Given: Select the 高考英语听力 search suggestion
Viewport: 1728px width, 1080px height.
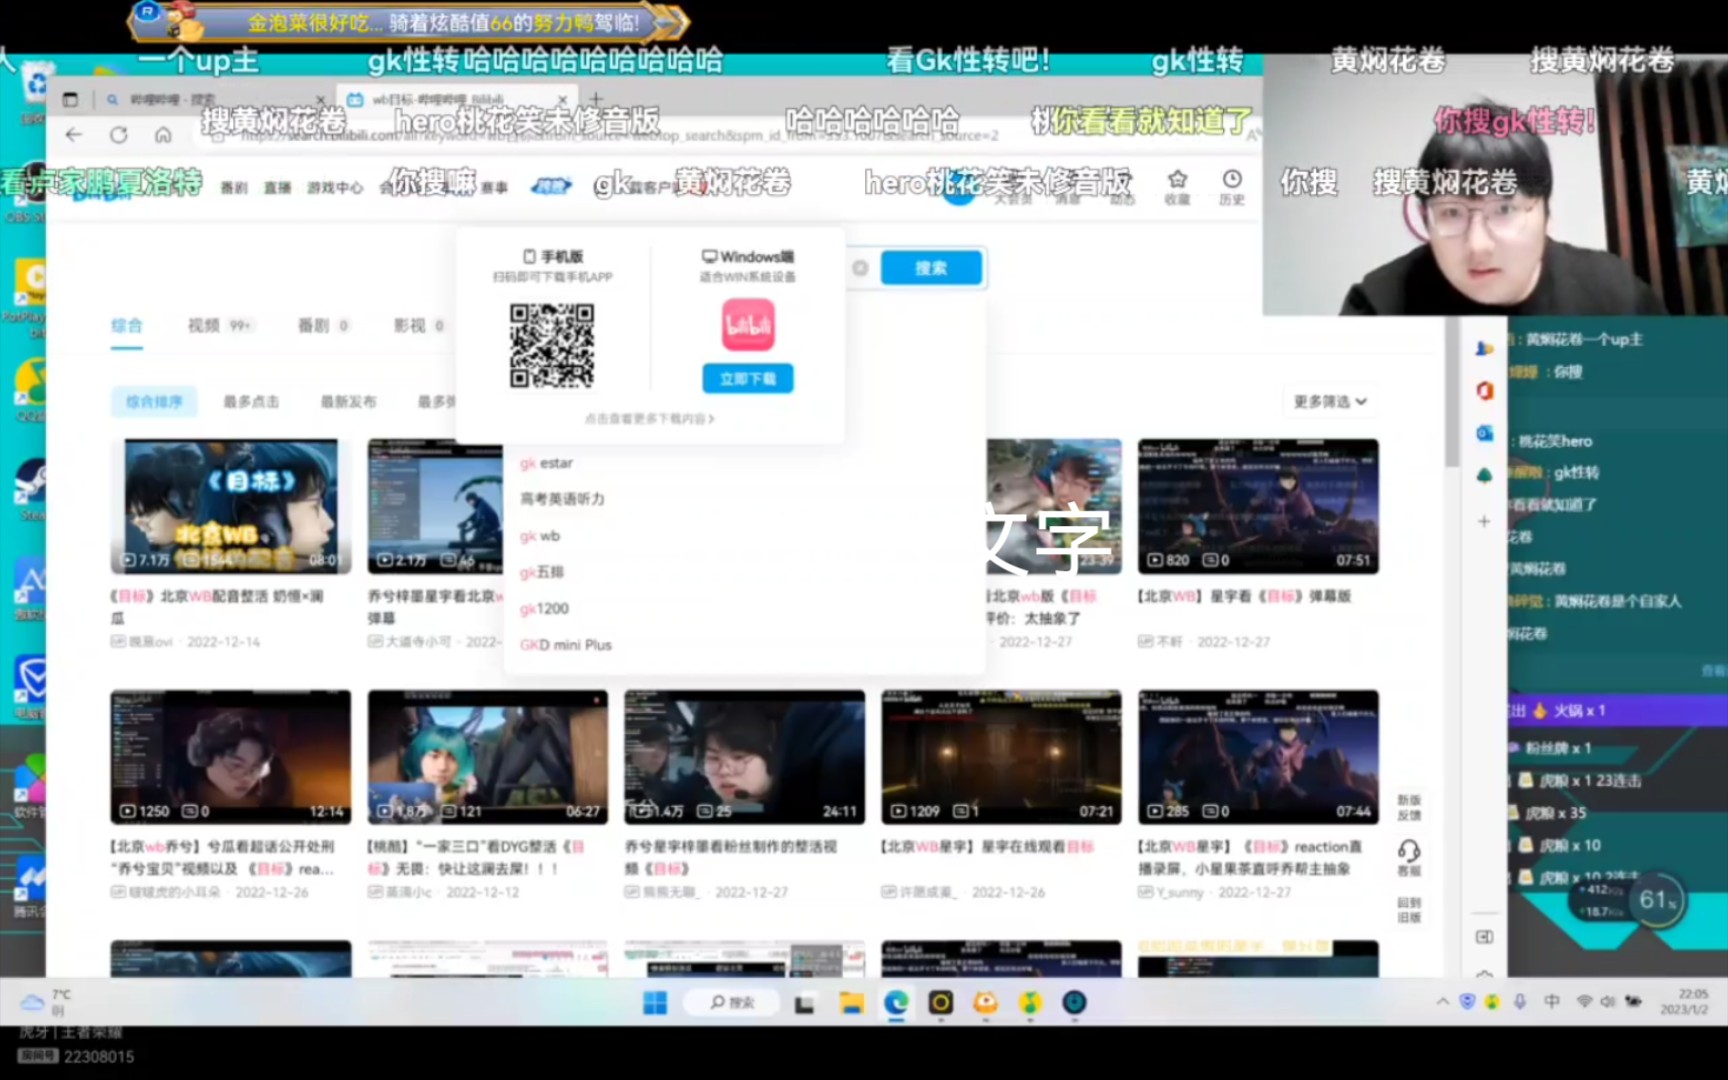Looking at the screenshot, I should [562, 499].
